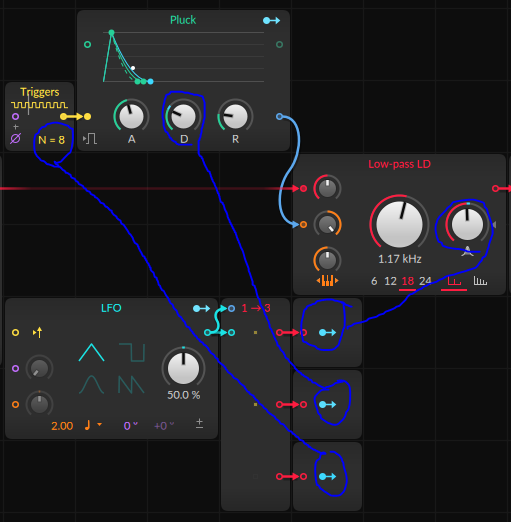Screen dimensions: 511x522
Task: Click the large cutoff frequency knob
Action: 399,224
